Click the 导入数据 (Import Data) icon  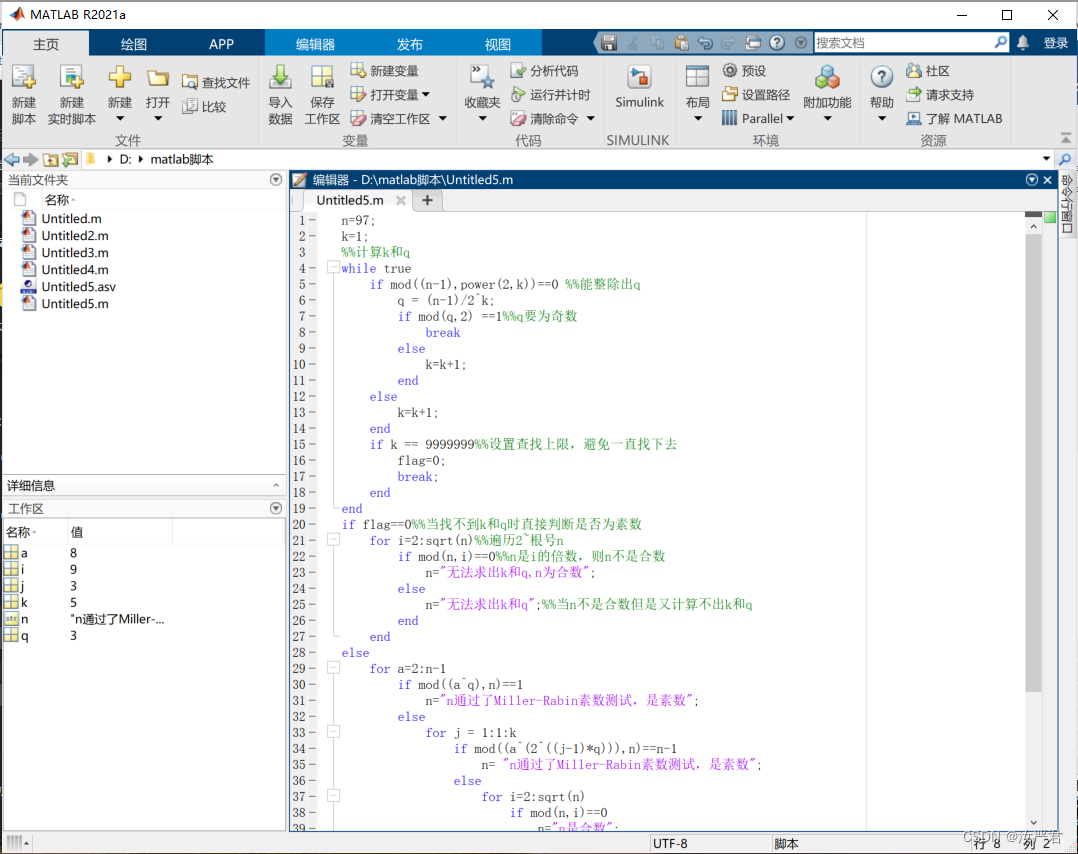(280, 77)
